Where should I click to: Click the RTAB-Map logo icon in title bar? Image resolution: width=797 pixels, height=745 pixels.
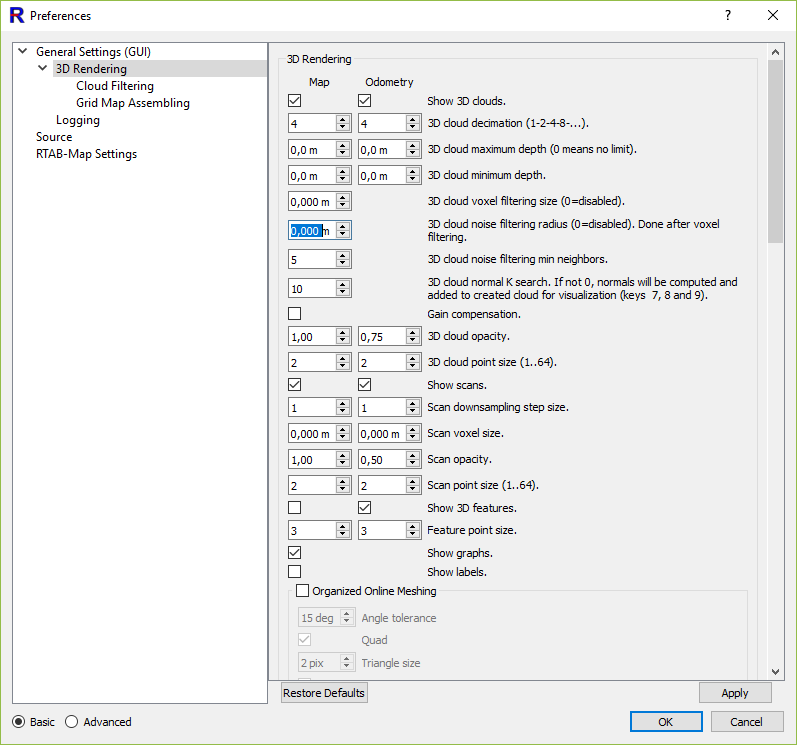pos(16,15)
